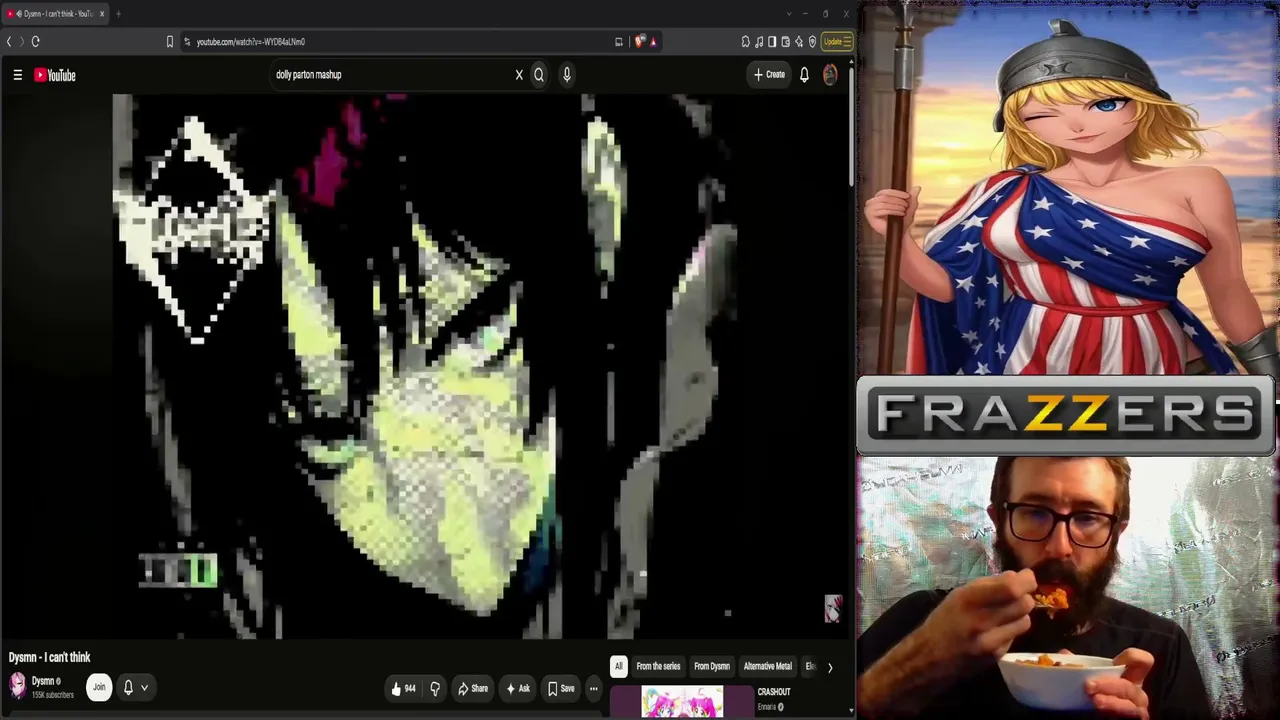Viewport: 1280px width, 720px height.
Task: Click the Create button
Action: pos(769,75)
